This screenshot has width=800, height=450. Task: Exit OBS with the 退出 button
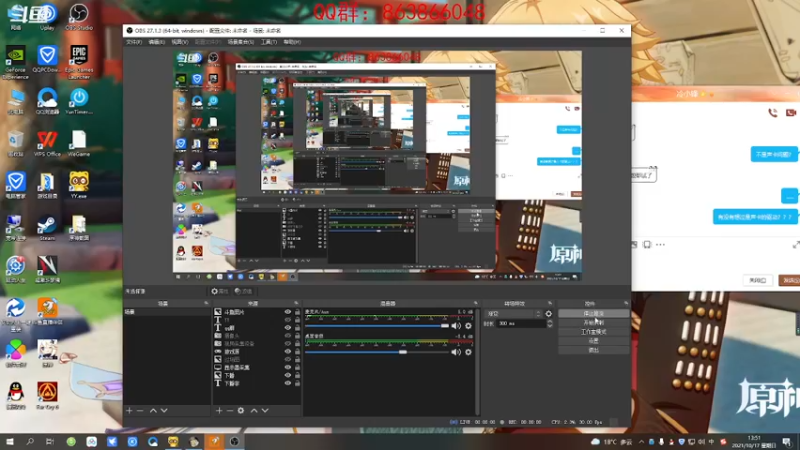tap(593, 351)
